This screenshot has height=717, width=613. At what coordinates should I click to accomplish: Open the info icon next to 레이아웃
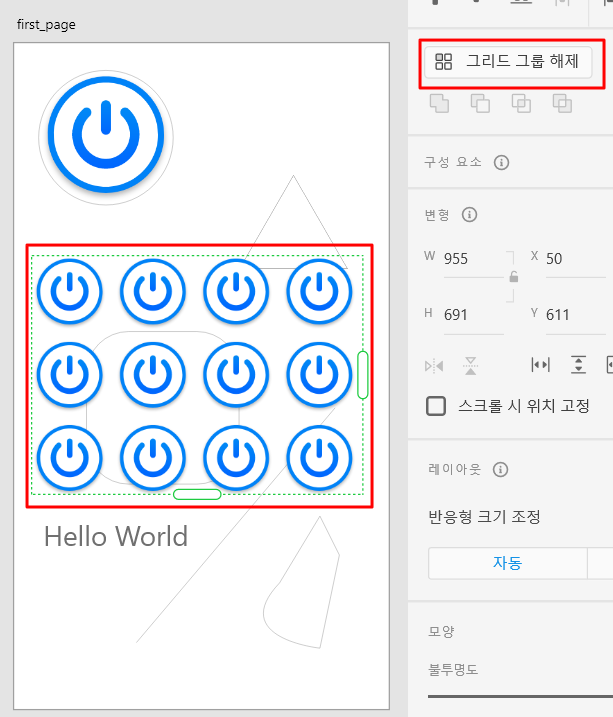(501, 470)
